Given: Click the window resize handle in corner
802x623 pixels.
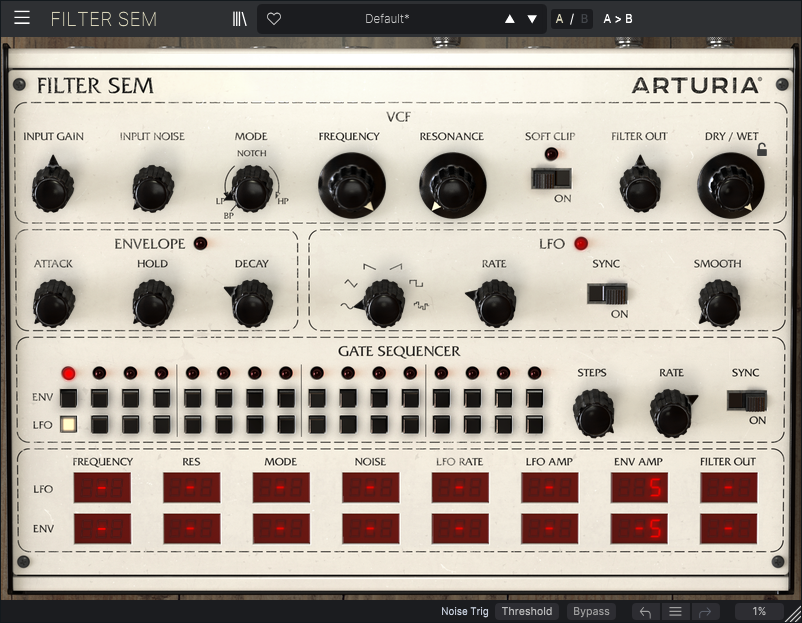Looking at the screenshot, I should [x=793, y=614].
